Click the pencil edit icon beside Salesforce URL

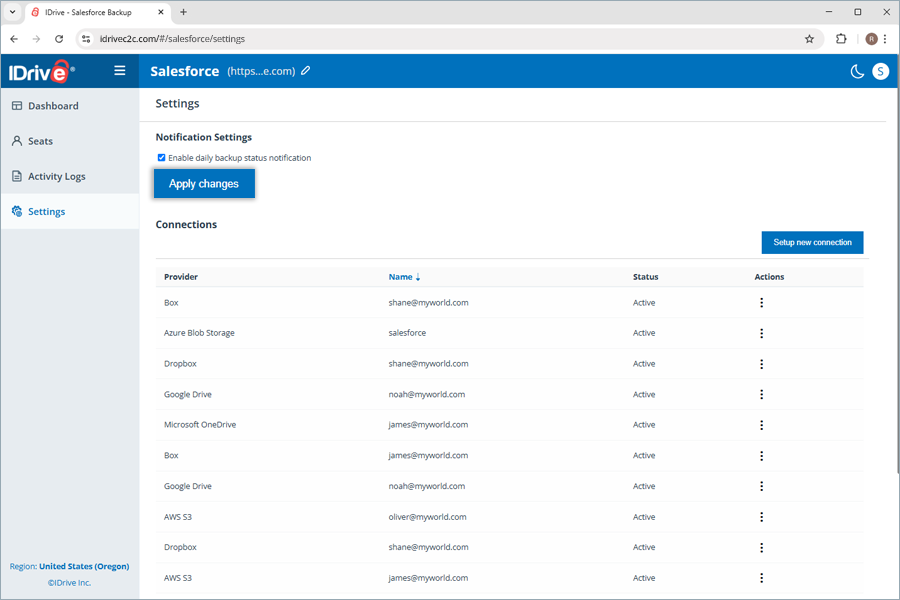coord(306,71)
